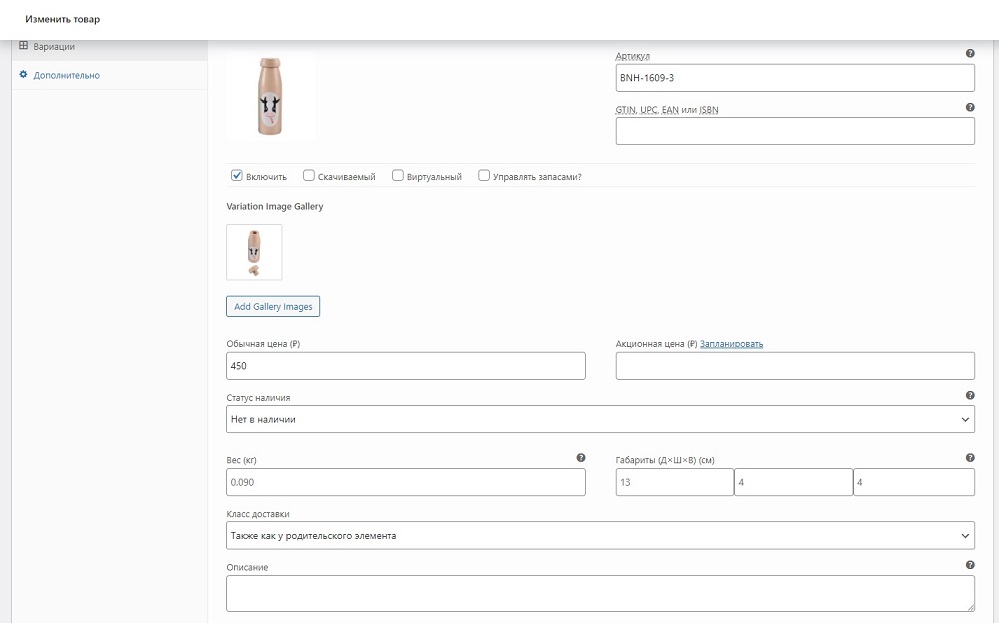Enable the Скачиваемый checkbox
Image resolution: width=999 pixels, height=623 pixels.
click(308, 175)
